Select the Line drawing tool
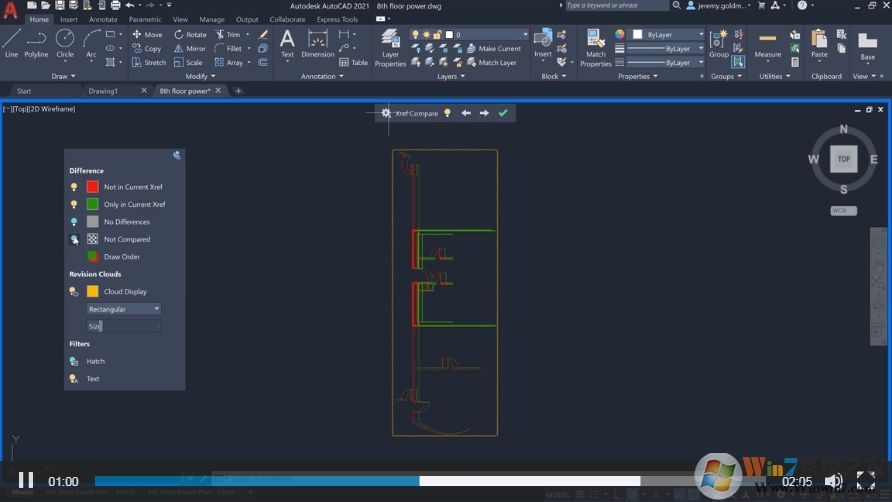892x502 pixels. click(12, 43)
